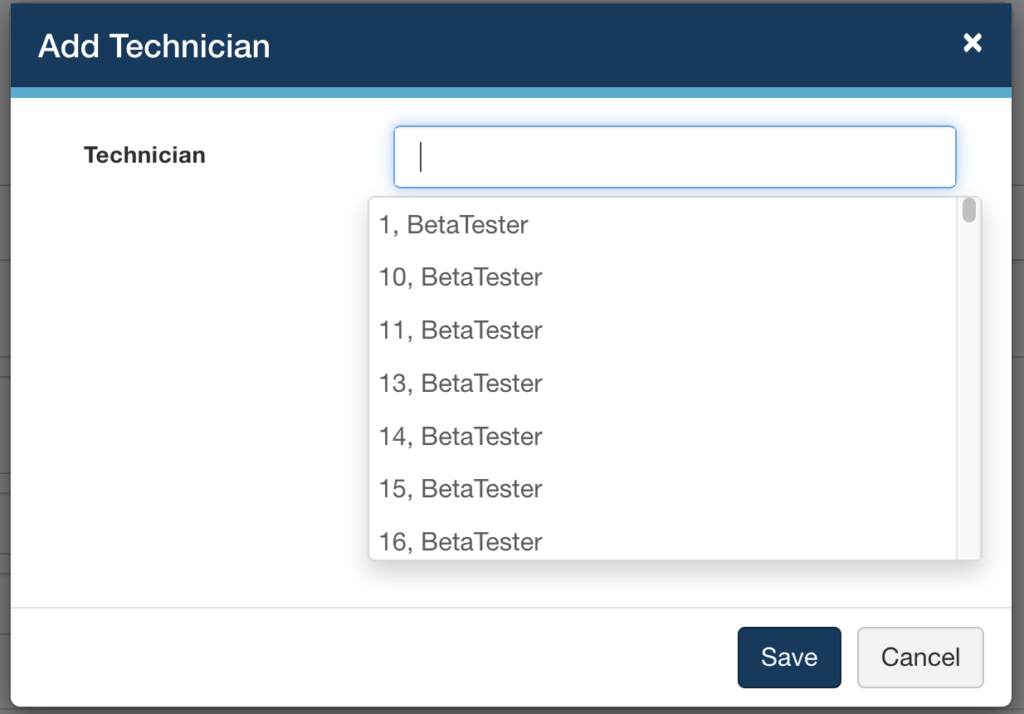
Task: Close the Add Technician dialog
Action: (972, 43)
